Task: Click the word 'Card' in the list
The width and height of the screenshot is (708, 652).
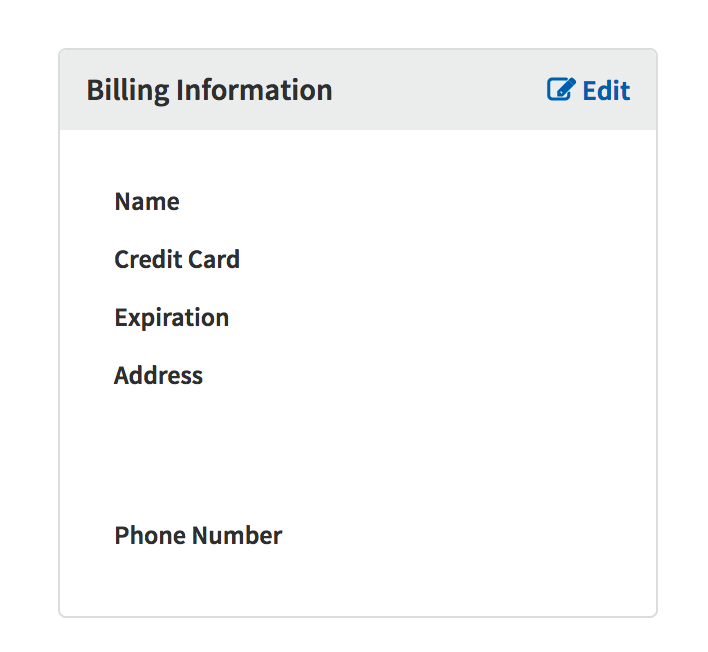Action: click(x=216, y=260)
